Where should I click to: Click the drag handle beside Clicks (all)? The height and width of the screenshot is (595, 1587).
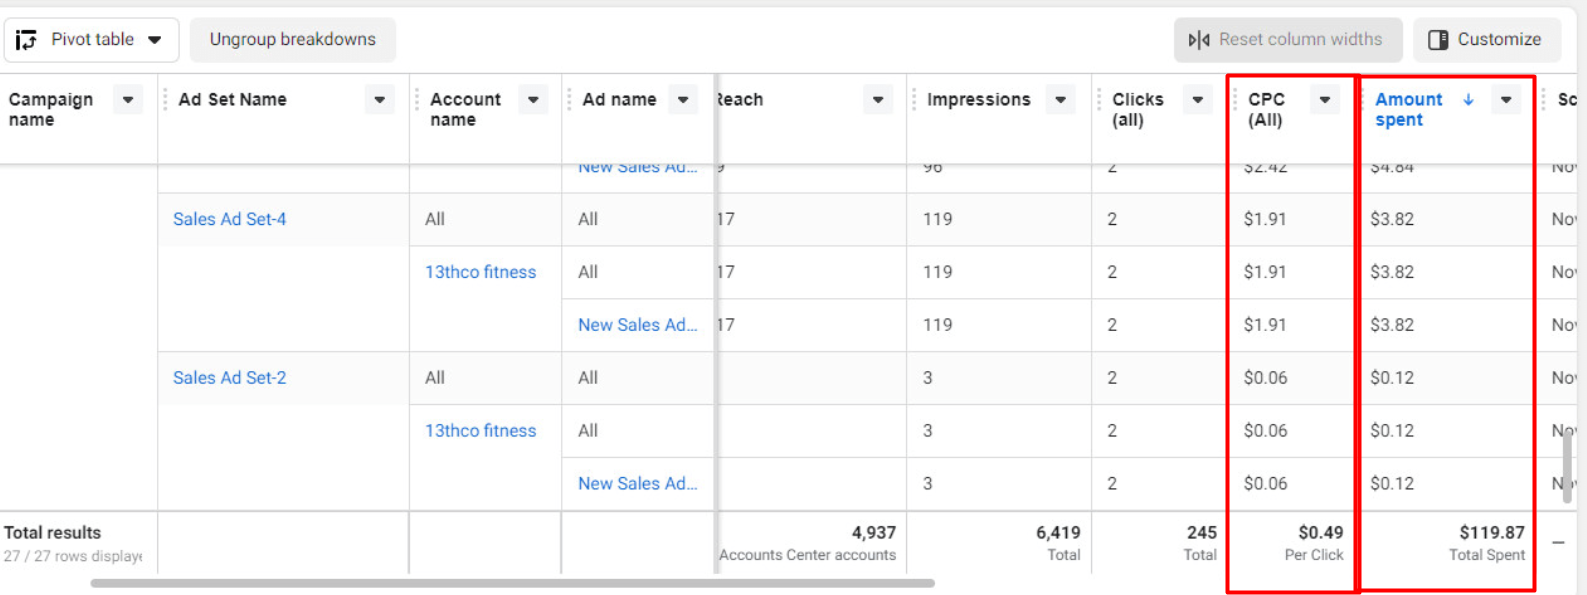point(1099,100)
